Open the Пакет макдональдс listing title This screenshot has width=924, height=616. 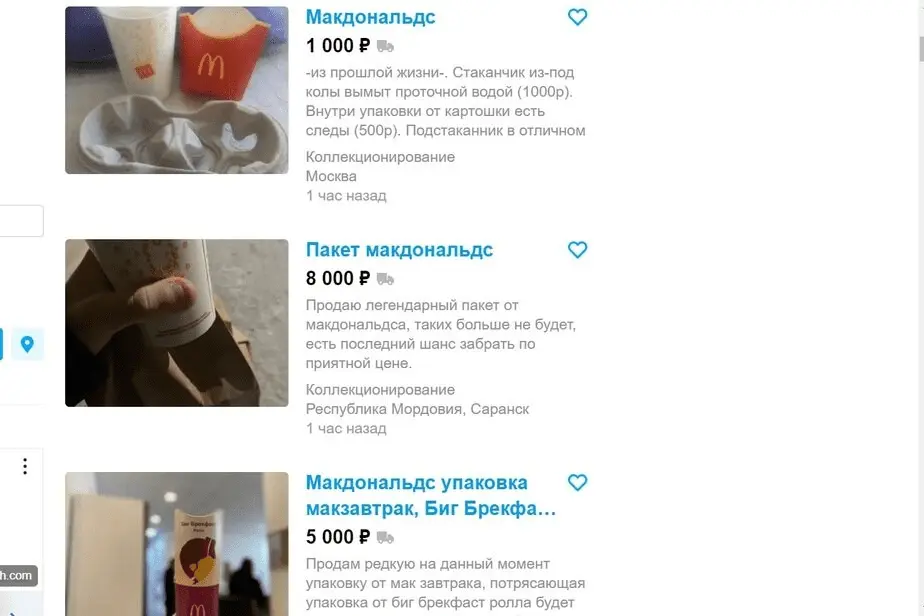point(399,250)
